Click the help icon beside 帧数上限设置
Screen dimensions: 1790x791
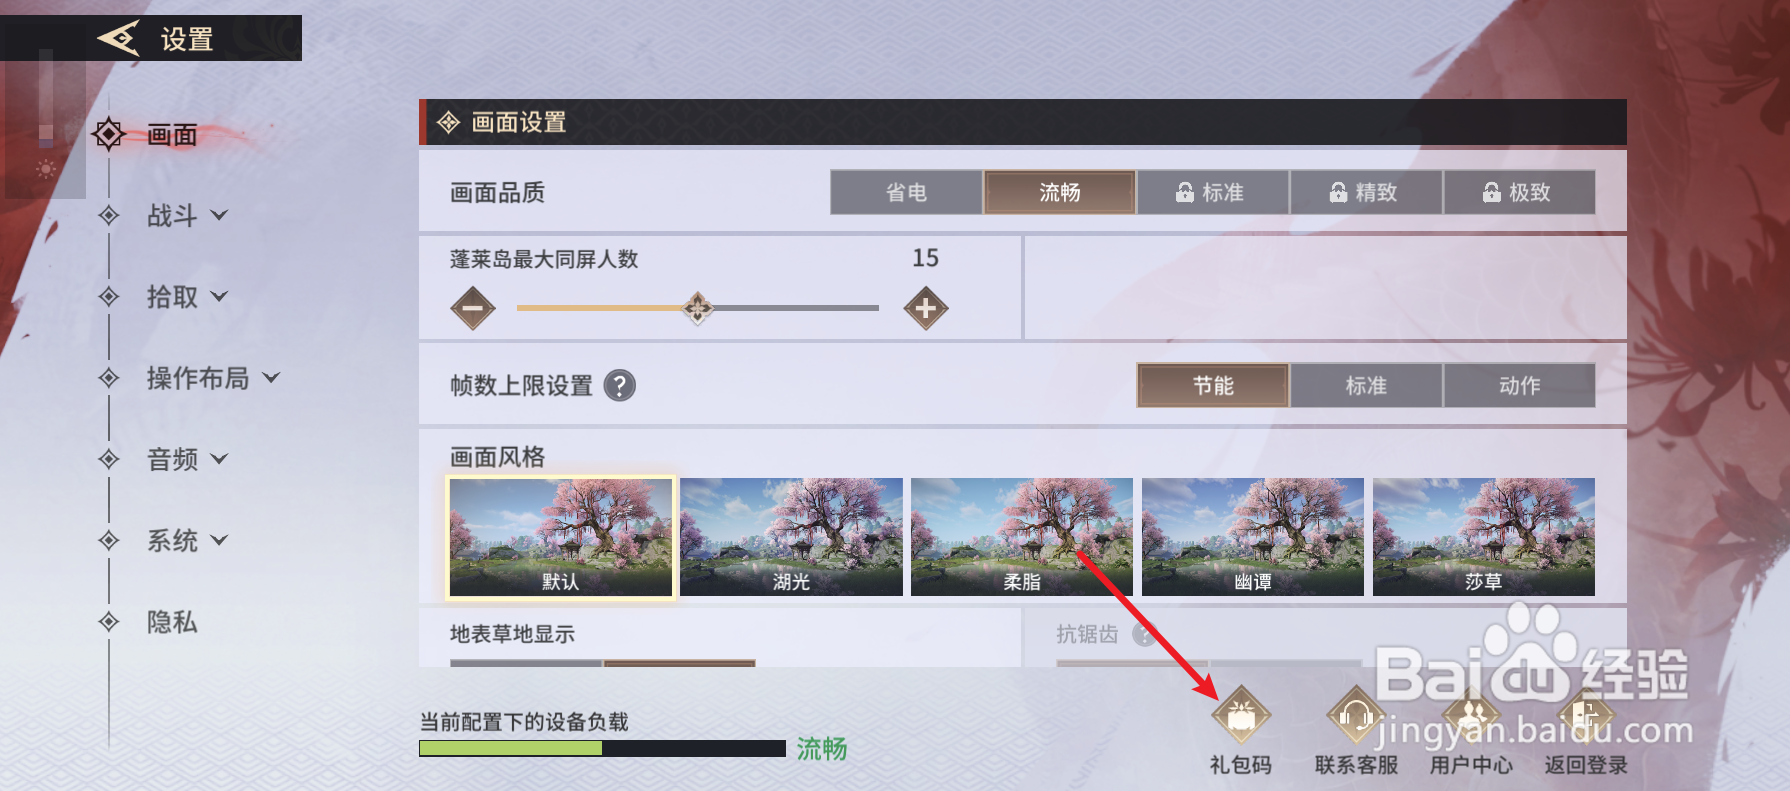[x=620, y=385]
